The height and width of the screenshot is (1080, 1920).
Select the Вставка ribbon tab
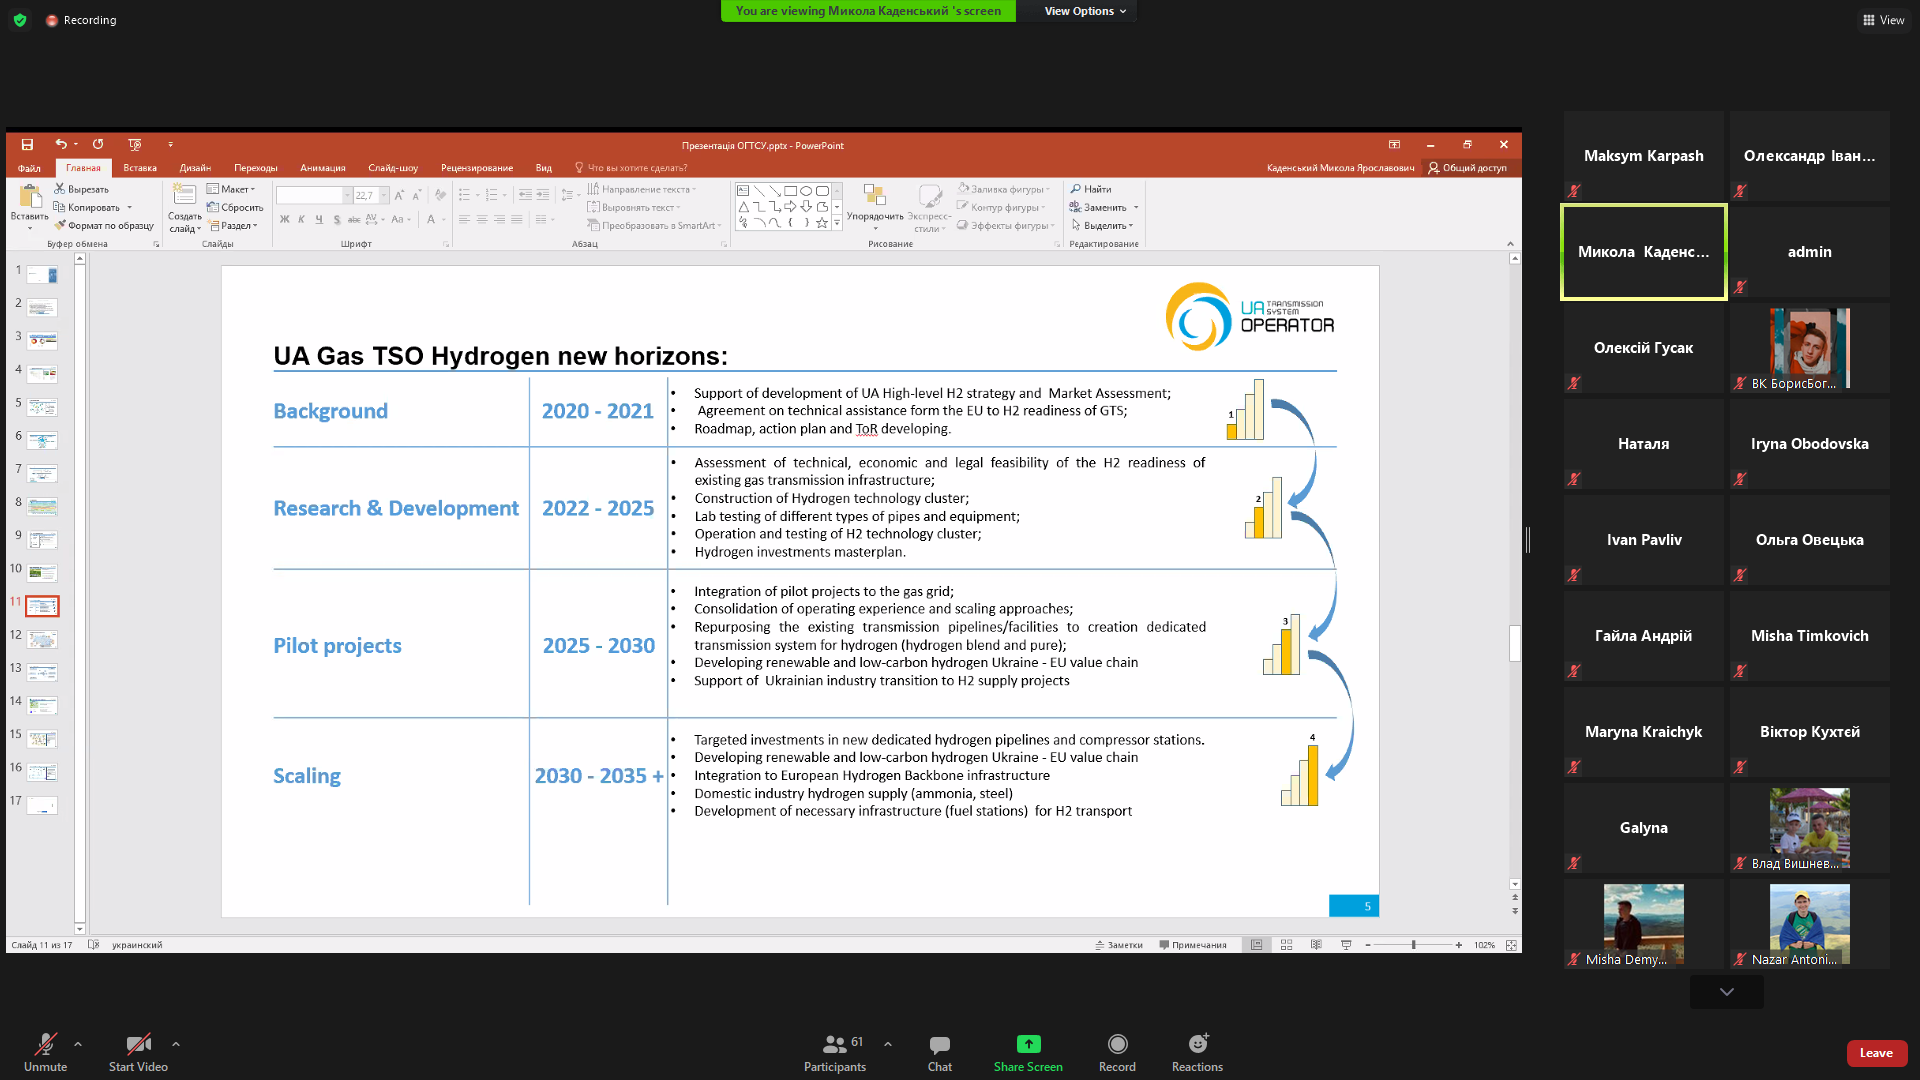(138, 167)
